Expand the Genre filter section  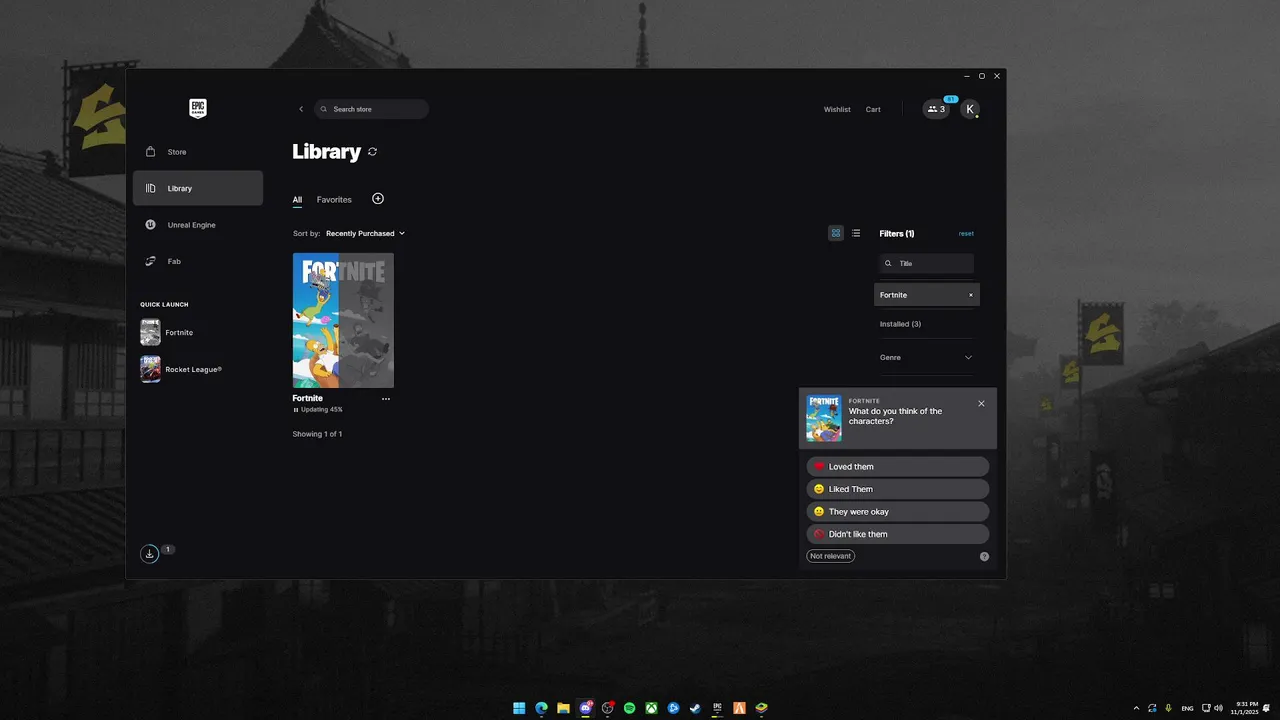click(926, 357)
